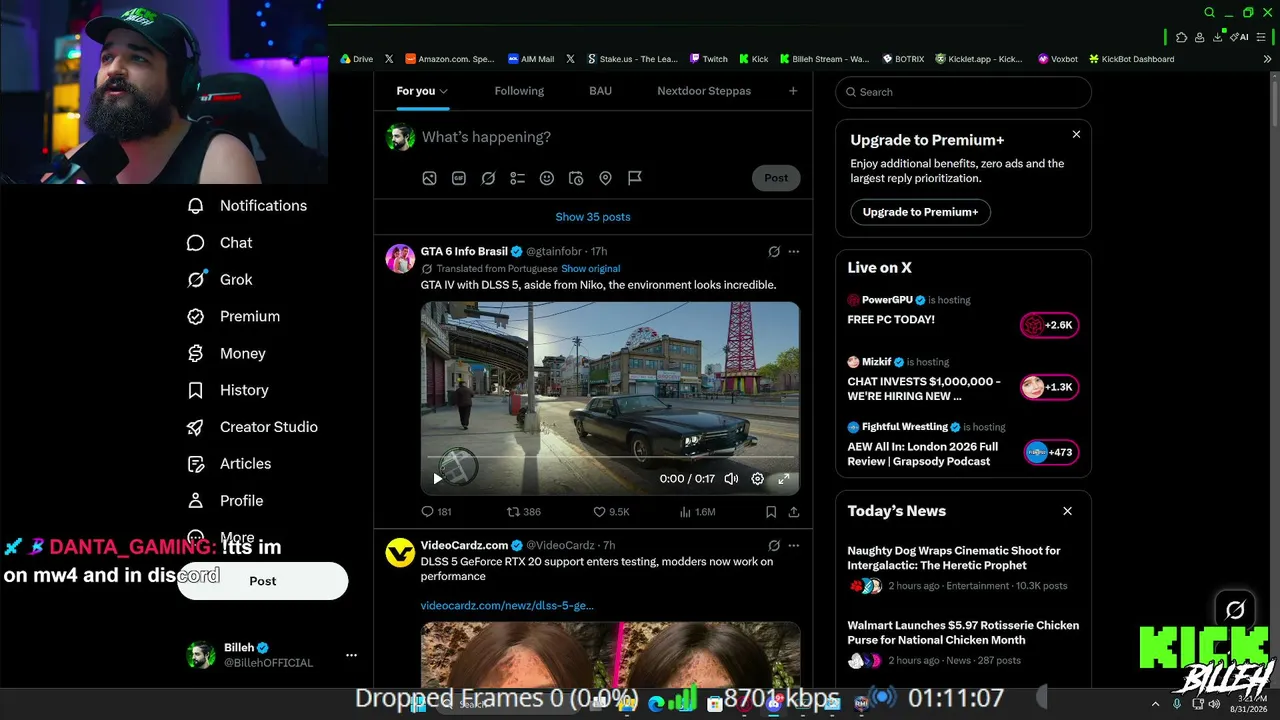Screen dimensions: 1280x720
Task: Click the composer Post button
Action: tap(776, 178)
